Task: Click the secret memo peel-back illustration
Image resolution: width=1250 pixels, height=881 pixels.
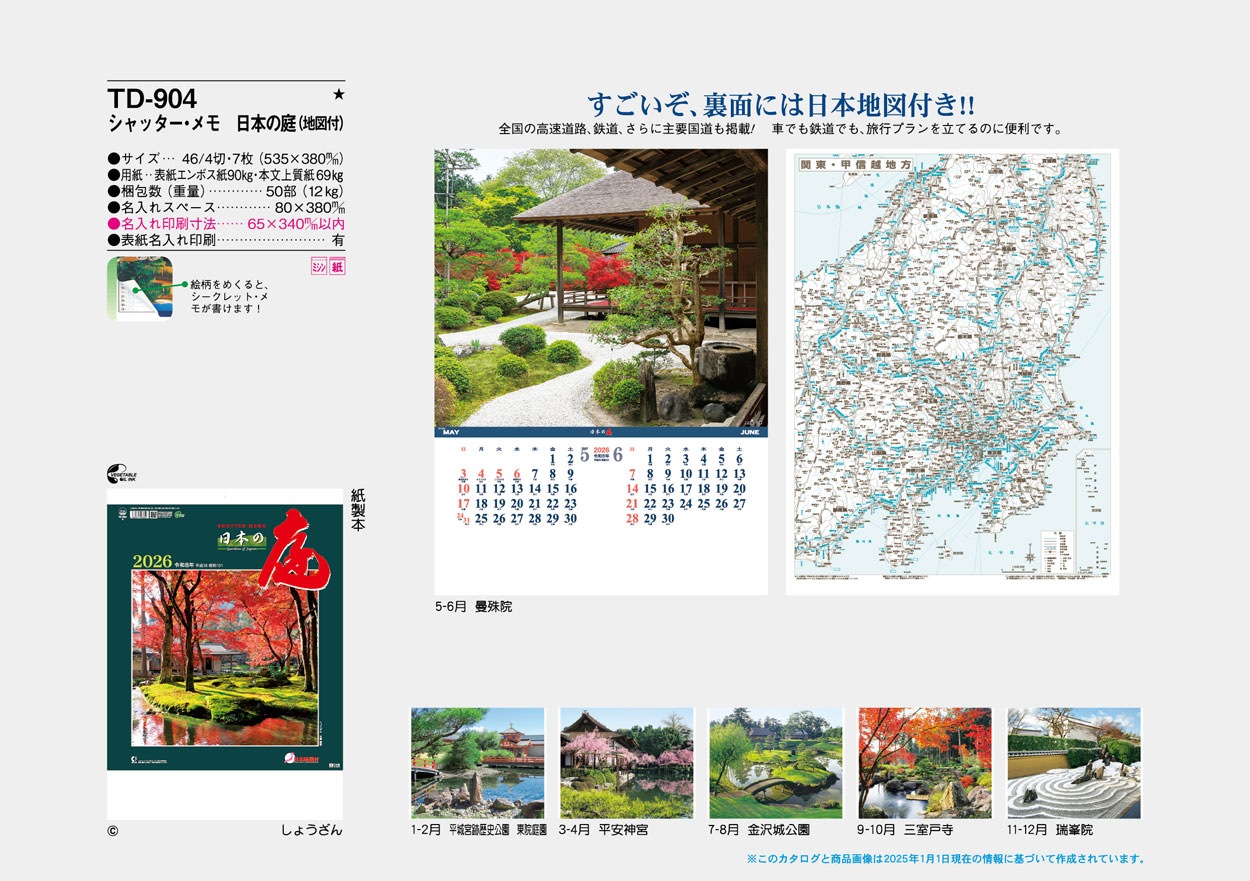Action: click(139, 288)
